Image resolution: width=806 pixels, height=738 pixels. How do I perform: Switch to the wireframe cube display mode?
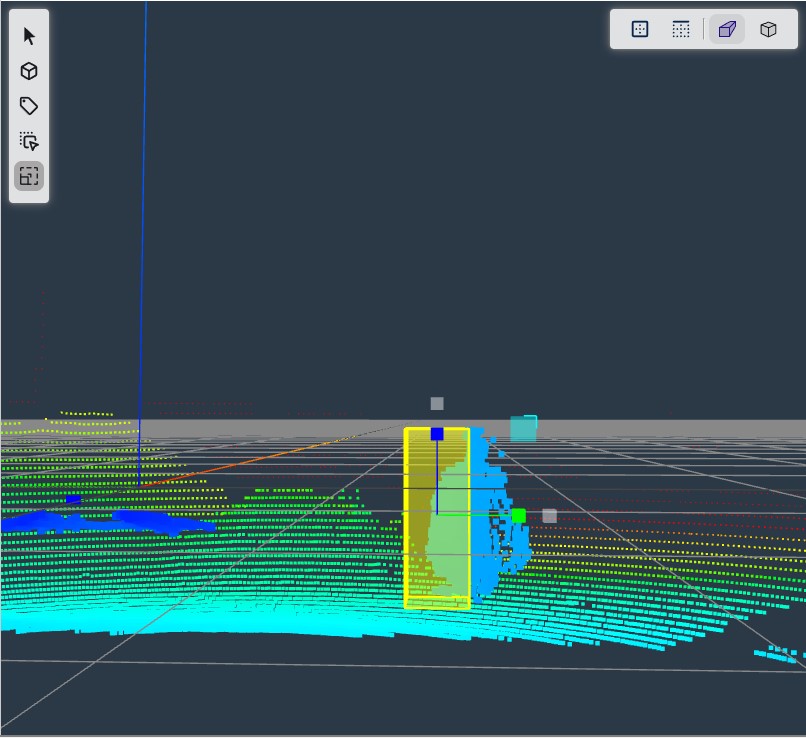point(768,29)
